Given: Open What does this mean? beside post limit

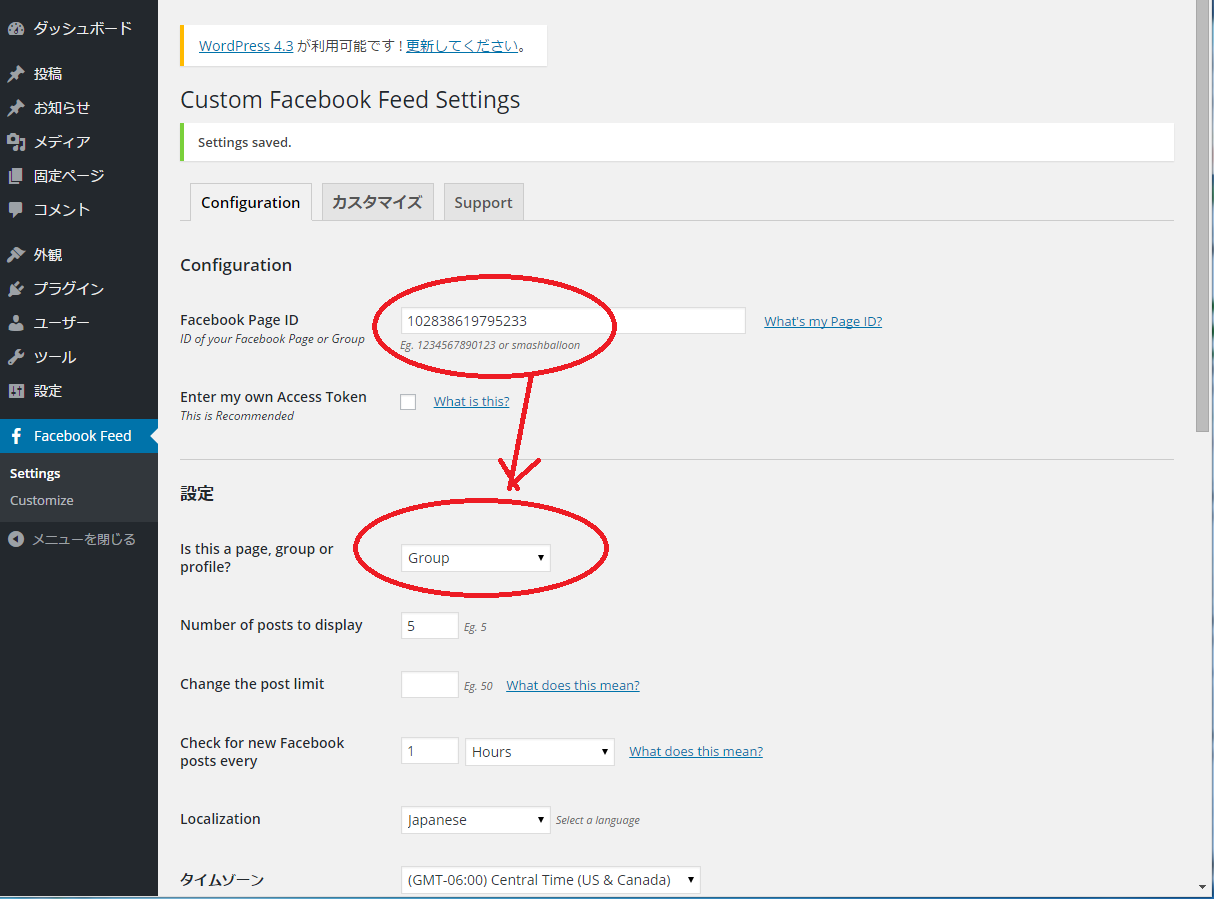Looking at the screenshot, I should [573, 685].
